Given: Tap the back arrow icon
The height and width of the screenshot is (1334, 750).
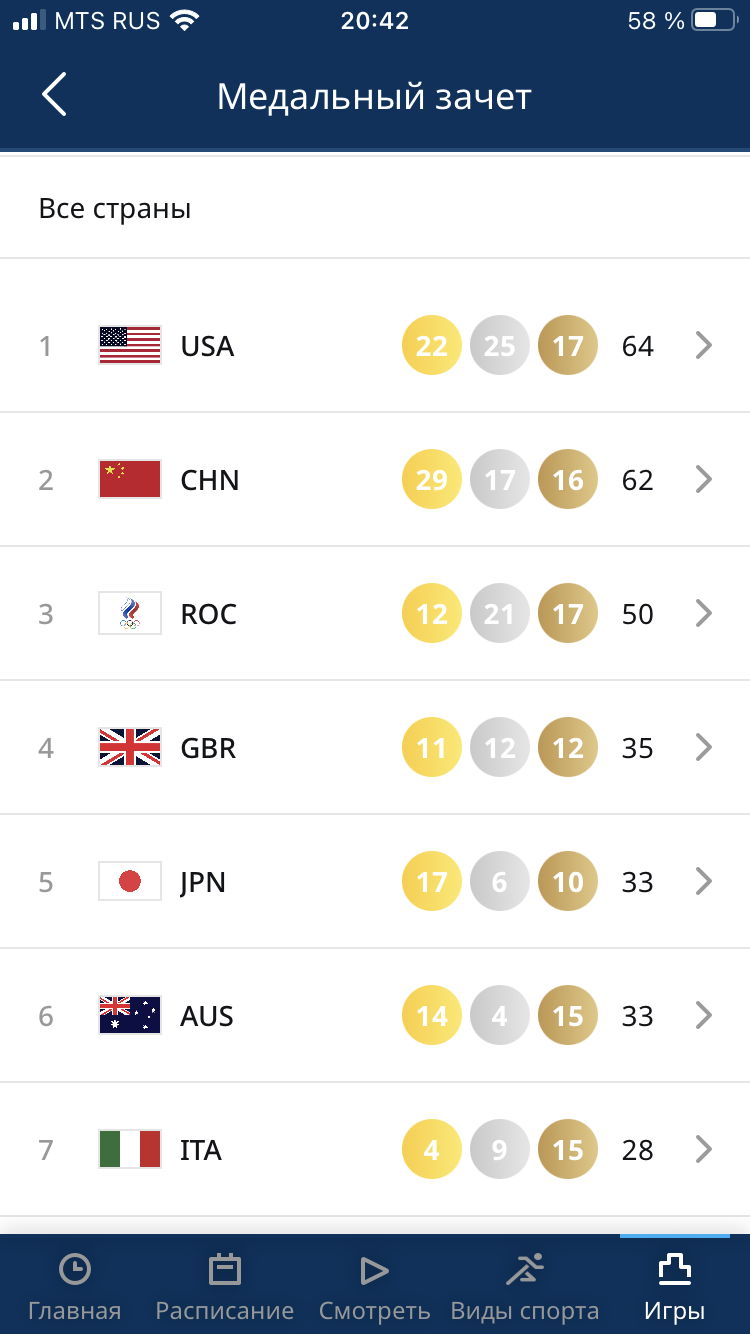Looking at the screenshot, I should 54,95.
